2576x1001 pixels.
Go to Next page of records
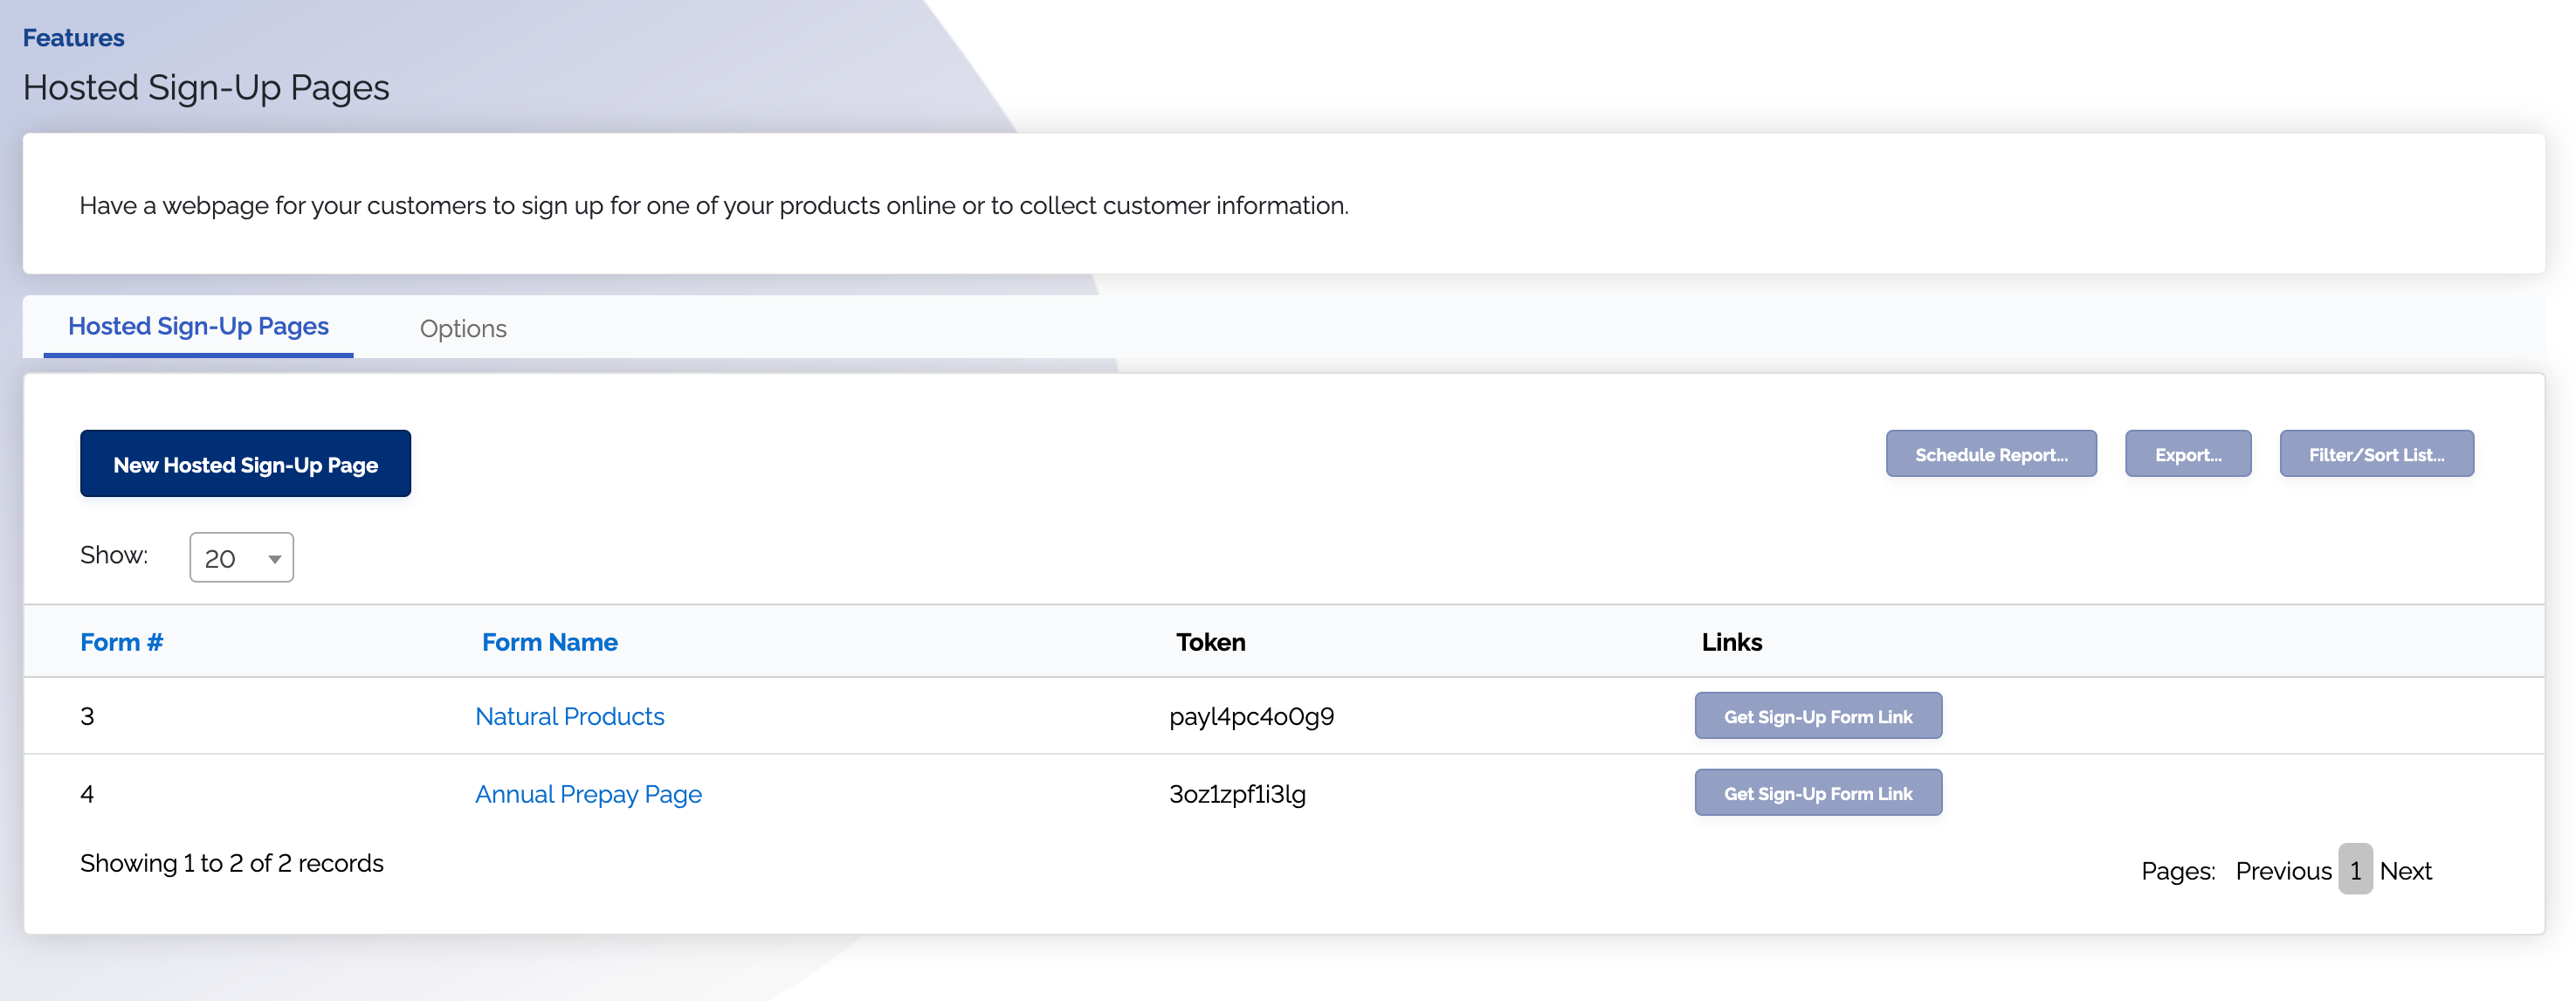2405,871
